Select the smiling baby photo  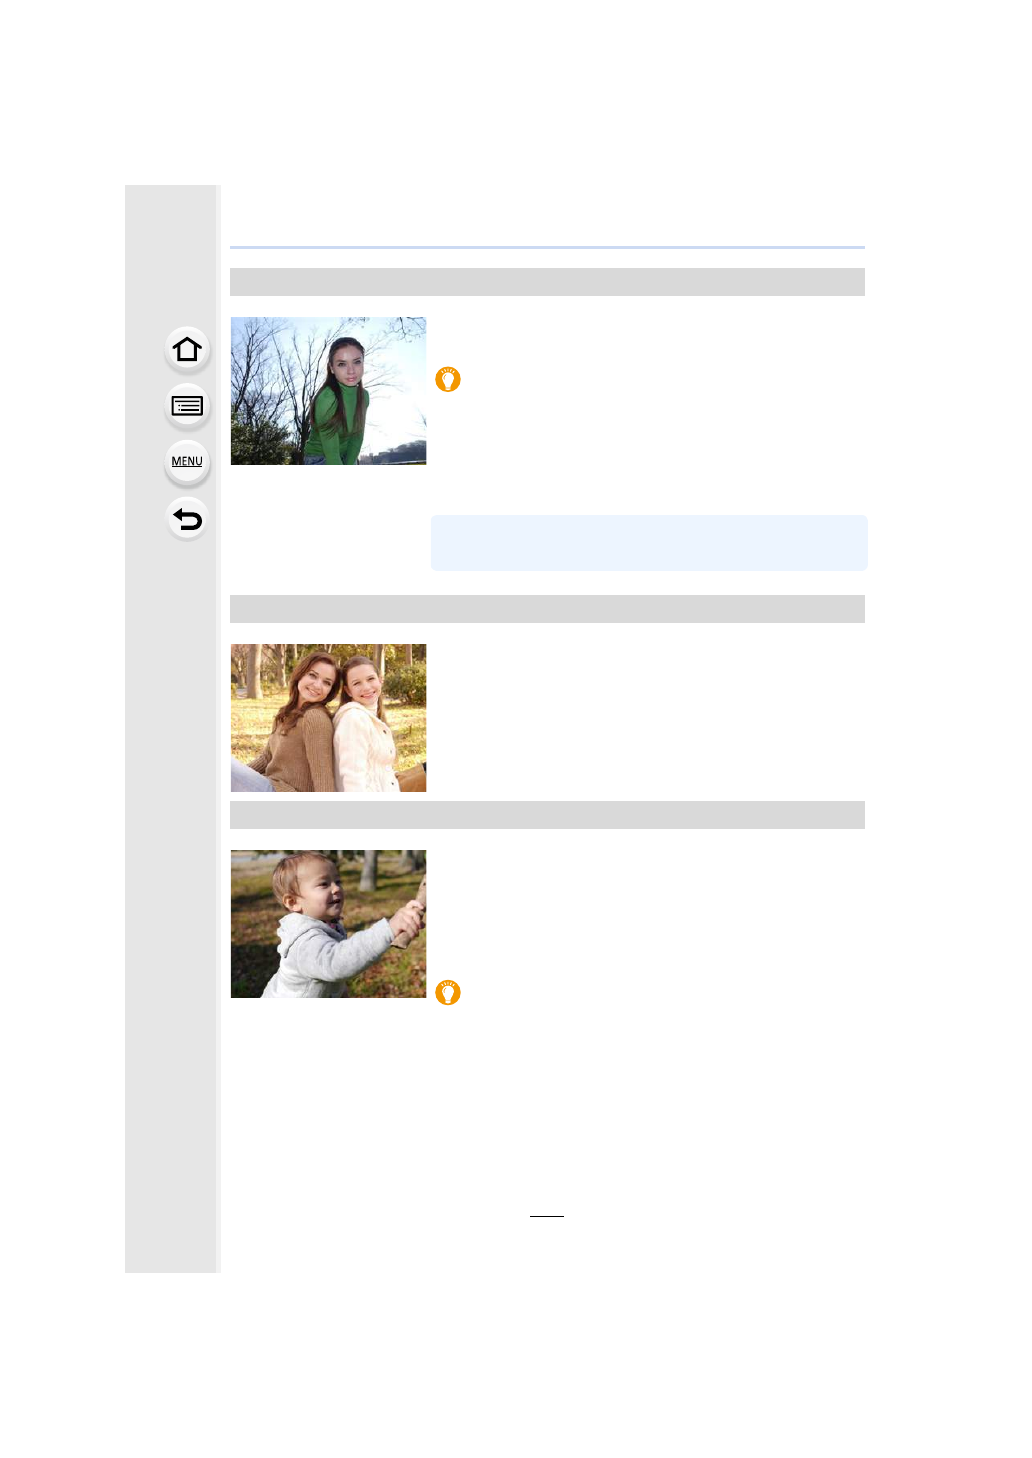(328, 924)
